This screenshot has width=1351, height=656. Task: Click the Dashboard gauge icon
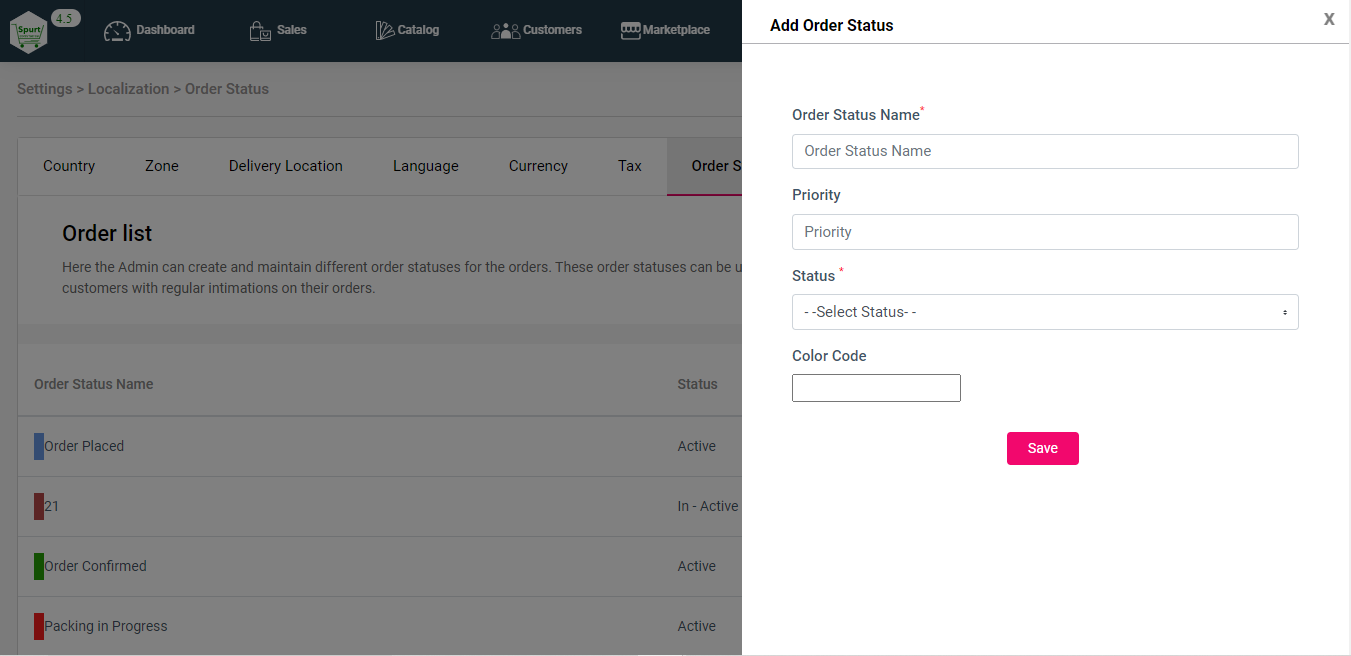pyautogui.click(x=117, y=31)
